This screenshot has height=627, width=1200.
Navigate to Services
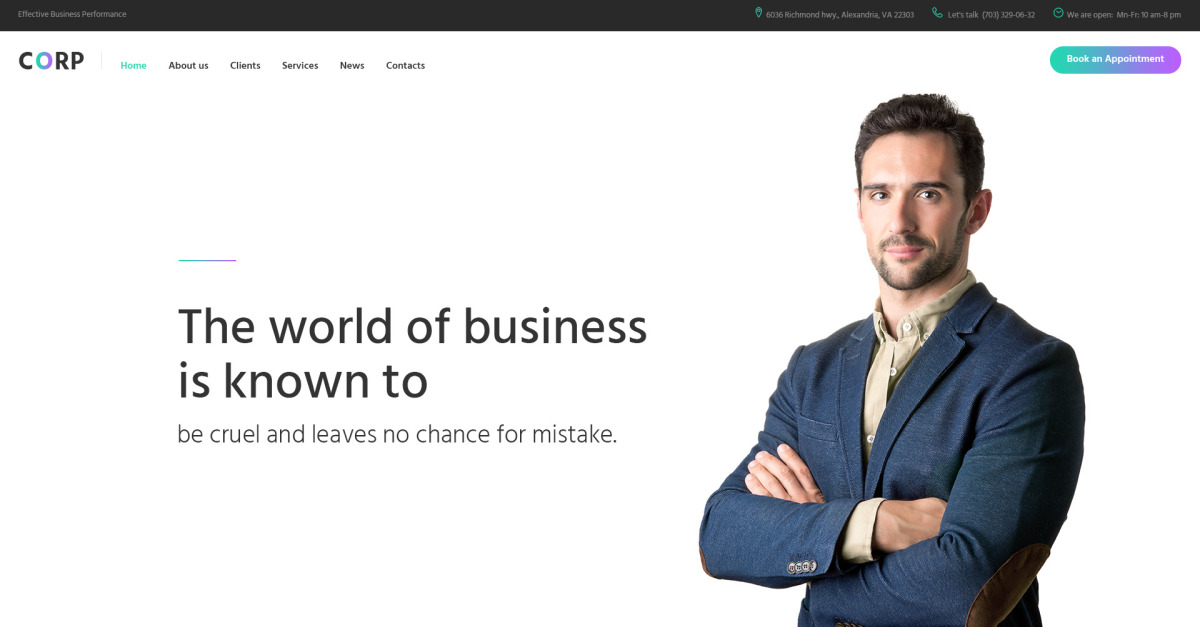(x=300, y=66)
